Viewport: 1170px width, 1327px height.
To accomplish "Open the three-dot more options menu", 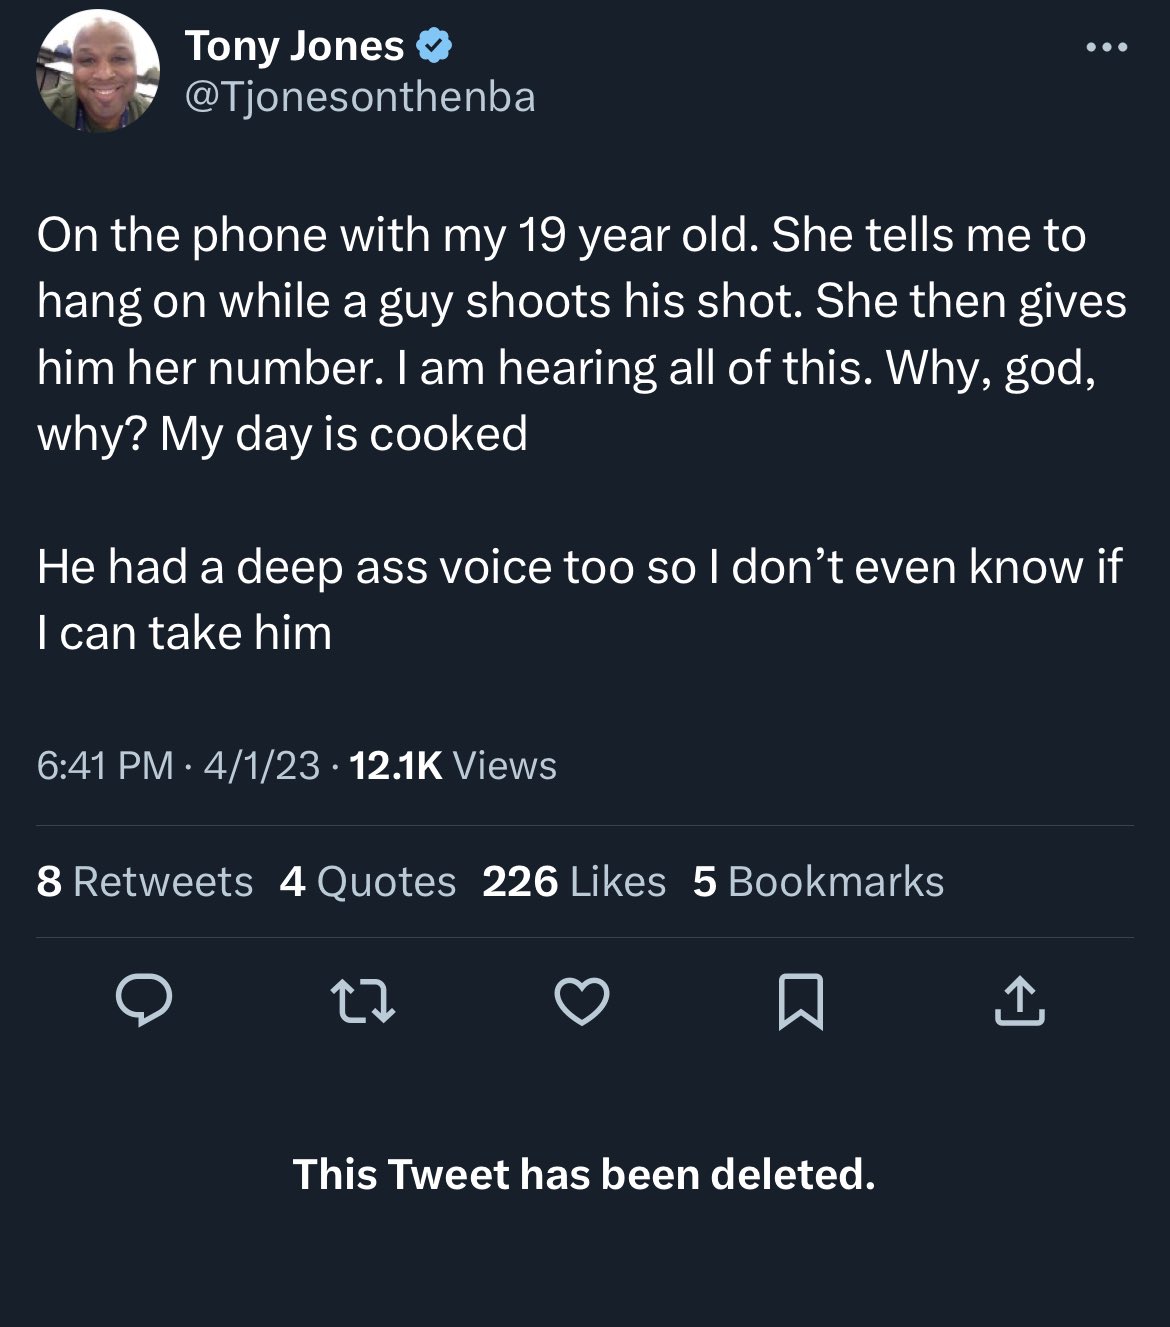I will point(1108,47).
